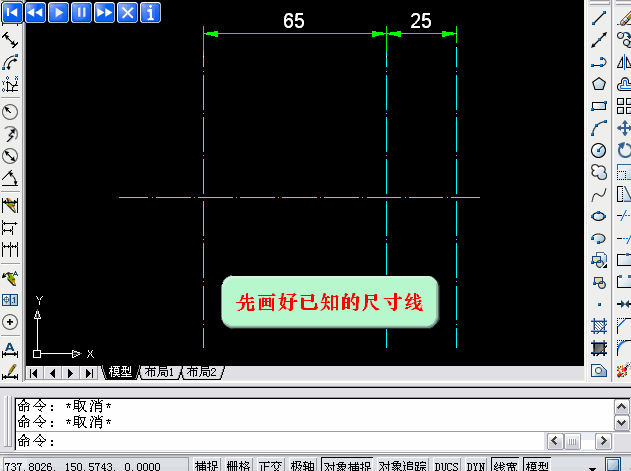Toggle 极轴 polar tracking in status bar
The height and width of the screenshot is (471, 631).
point(302,466)
